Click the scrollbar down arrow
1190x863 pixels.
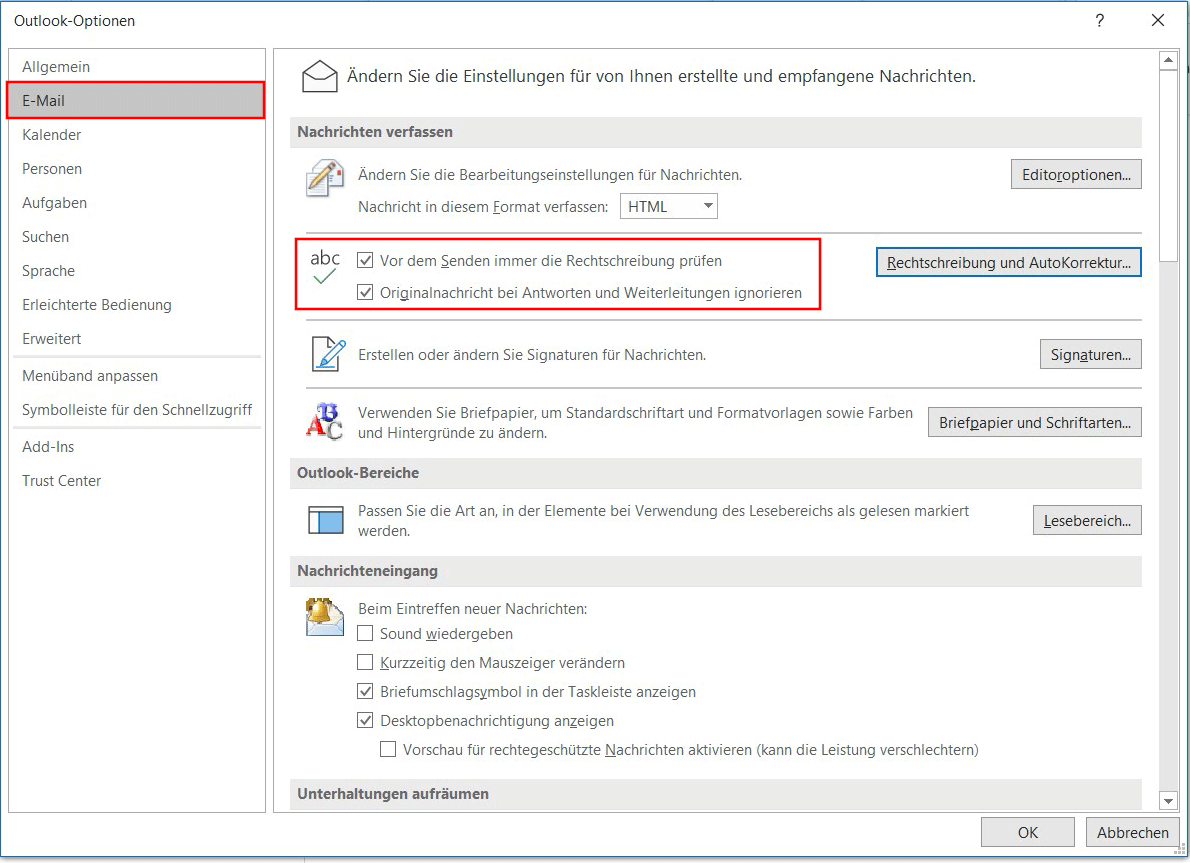[1168, 800]
